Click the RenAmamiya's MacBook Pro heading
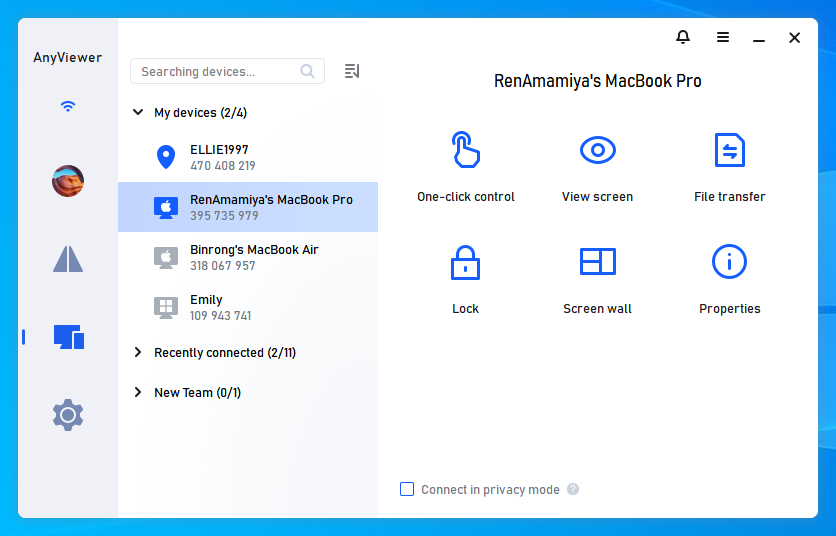Screen dimensions: 836x536 pyautogui.click(x=598, y=81)
